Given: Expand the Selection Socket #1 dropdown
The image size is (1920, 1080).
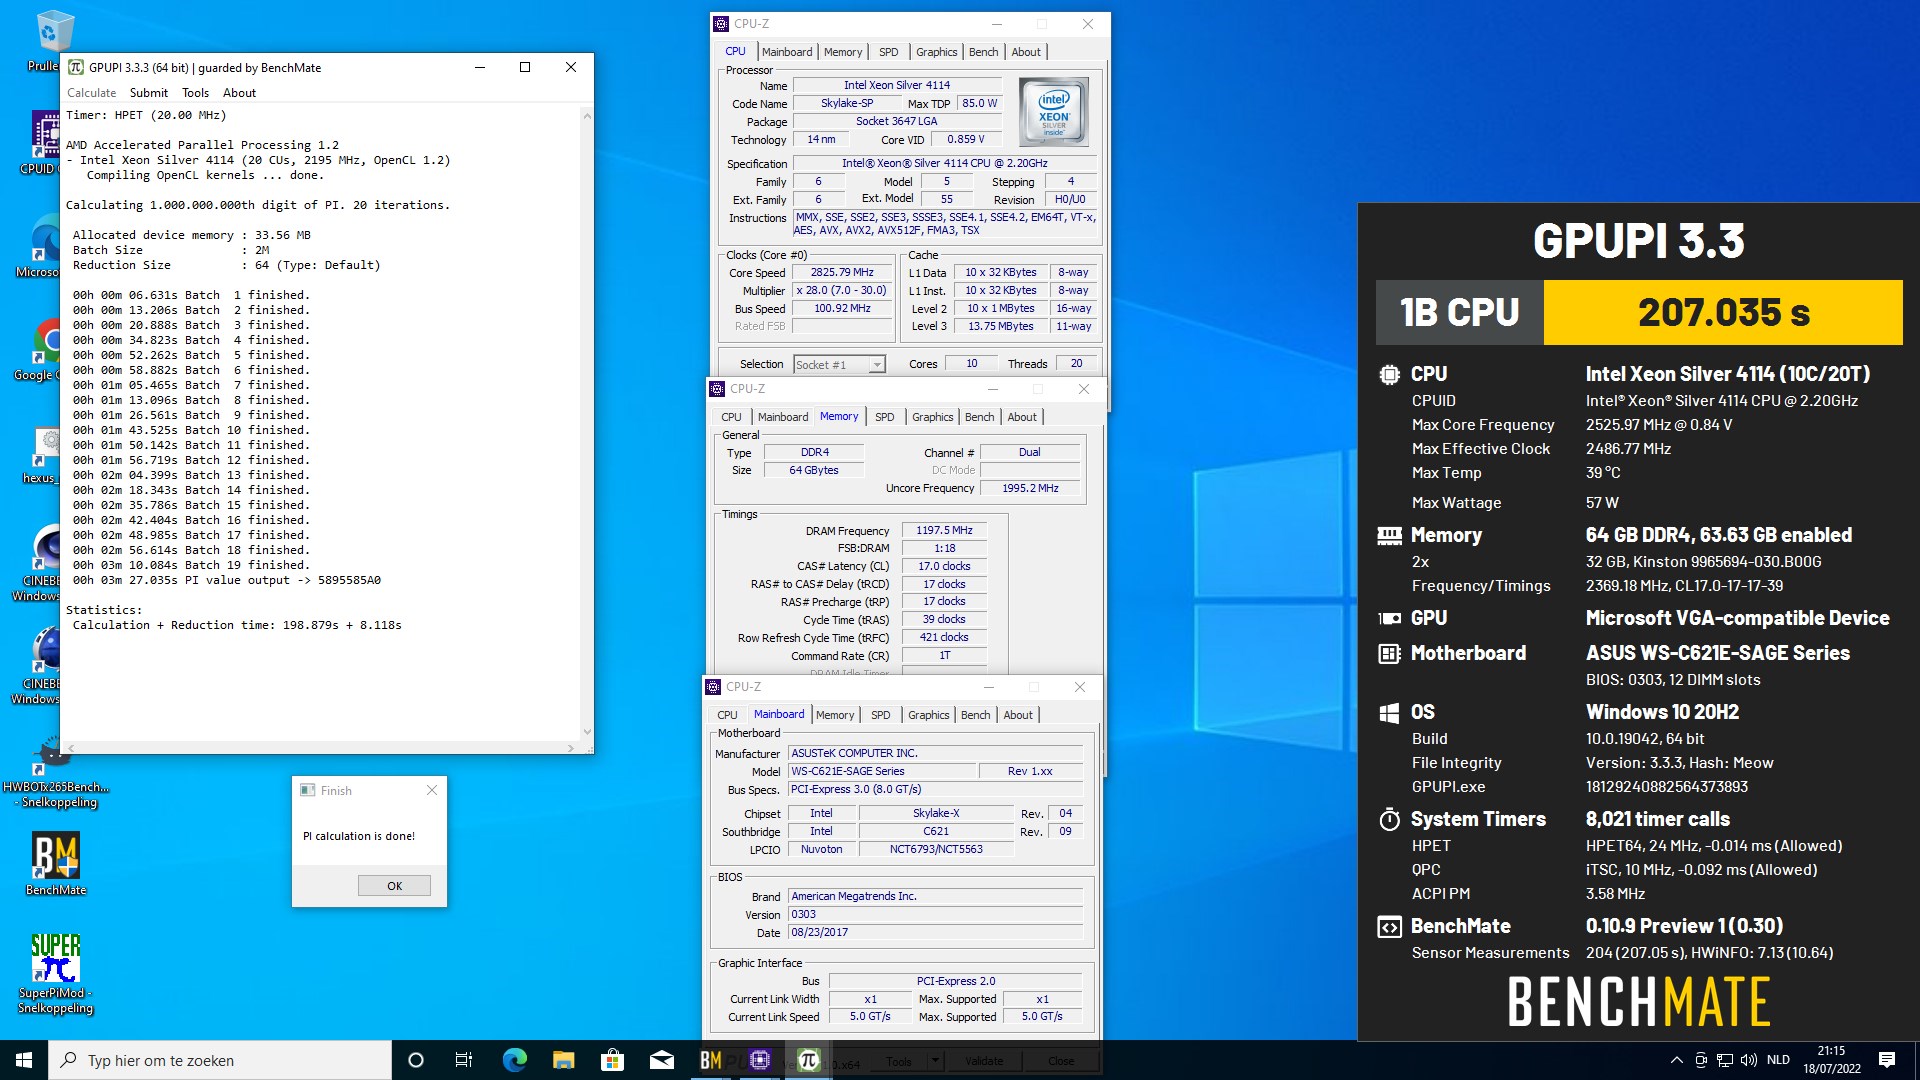Looking at the screenshot, I should pos(876,365).
